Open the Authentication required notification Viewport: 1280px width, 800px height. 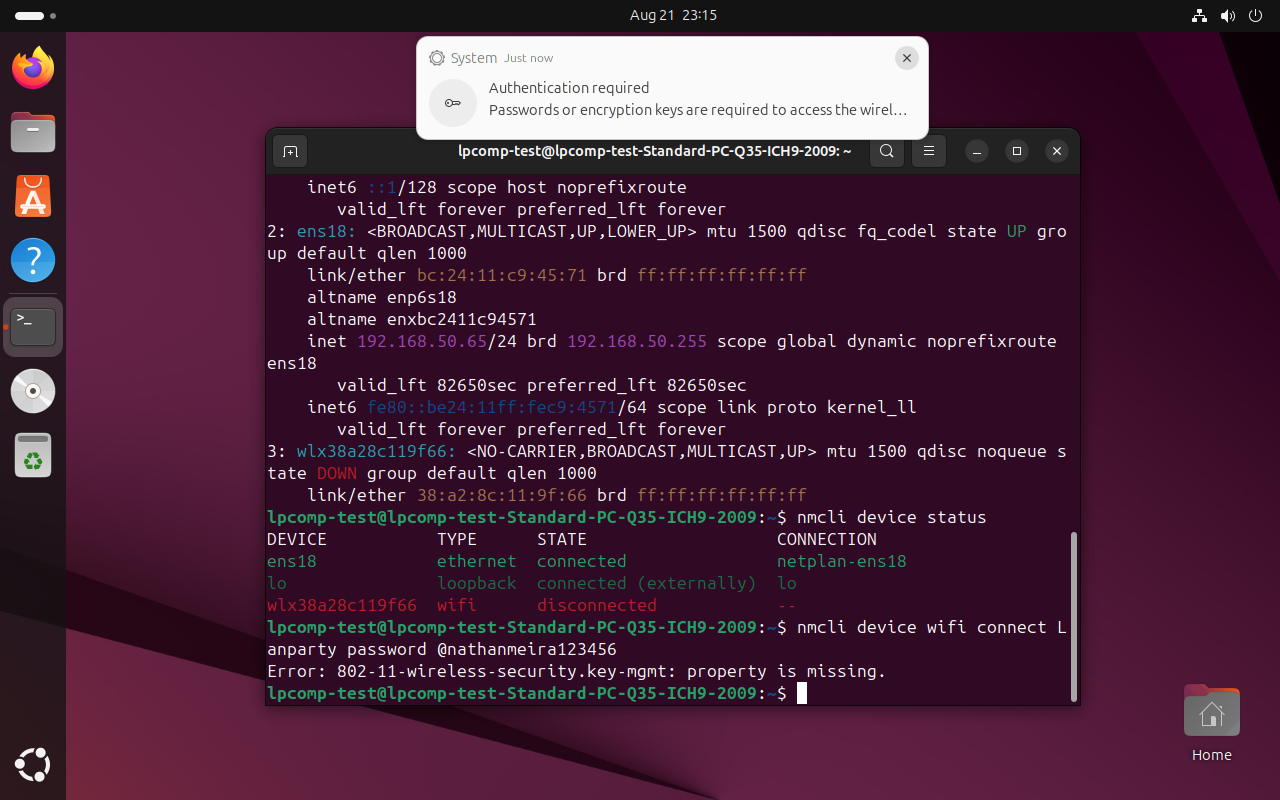[x=672, y=88]
